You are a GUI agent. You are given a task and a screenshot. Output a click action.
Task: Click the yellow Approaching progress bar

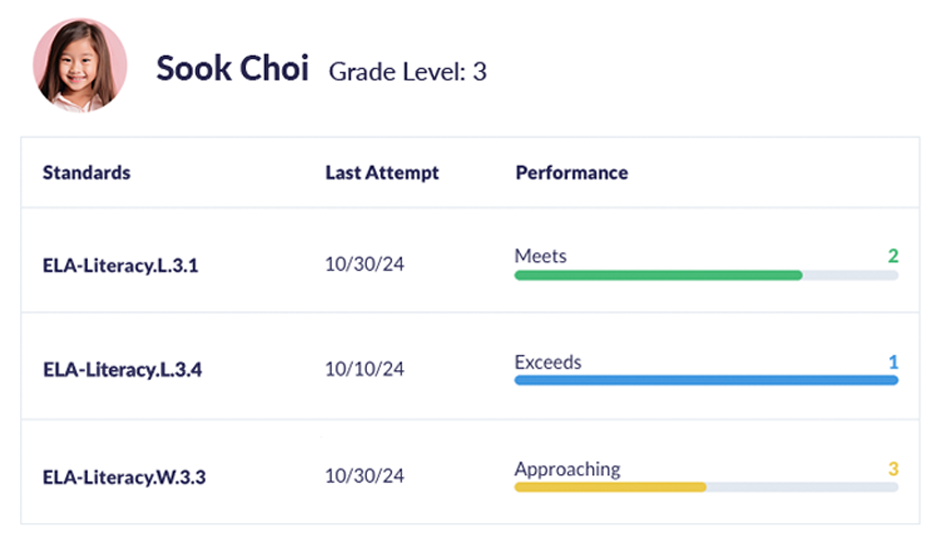[x=706, y=487]
